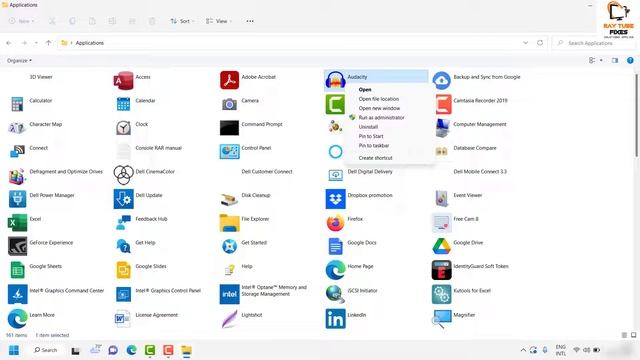Select the Adobe Acrobat icon
Viewport: 640px width, 360px height.
click(x=229, y=80)
